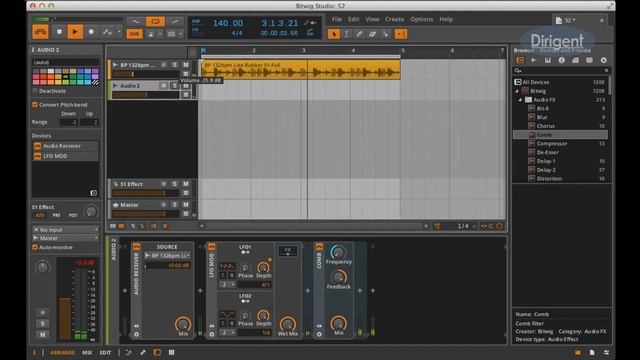
Task: Click the Comb device settings gear icon
Action: point(319,334)
